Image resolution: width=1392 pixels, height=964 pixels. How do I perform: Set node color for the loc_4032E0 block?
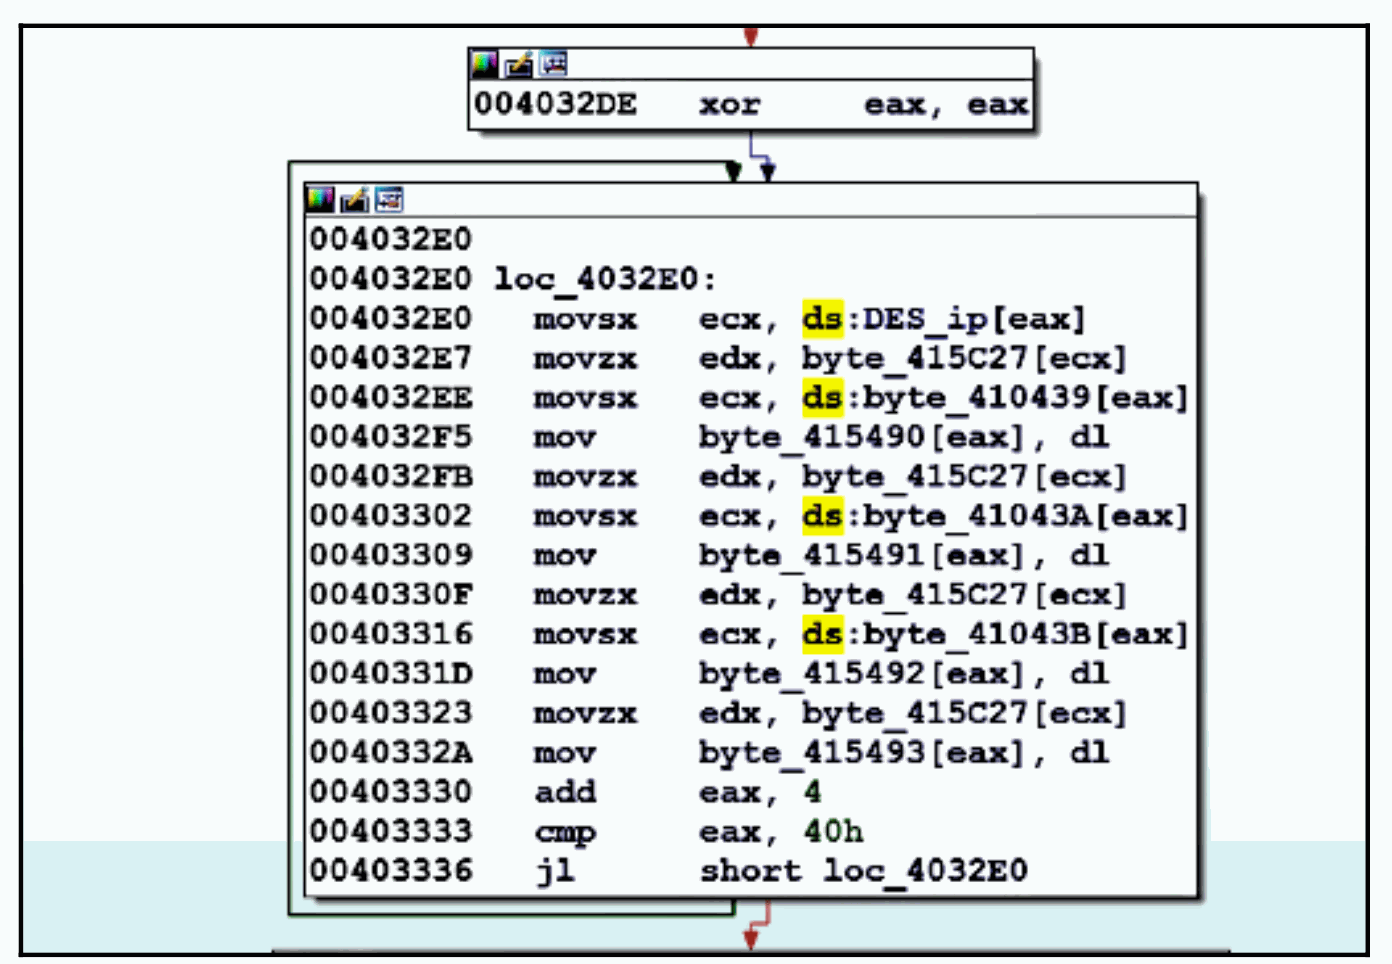(321, 199)
